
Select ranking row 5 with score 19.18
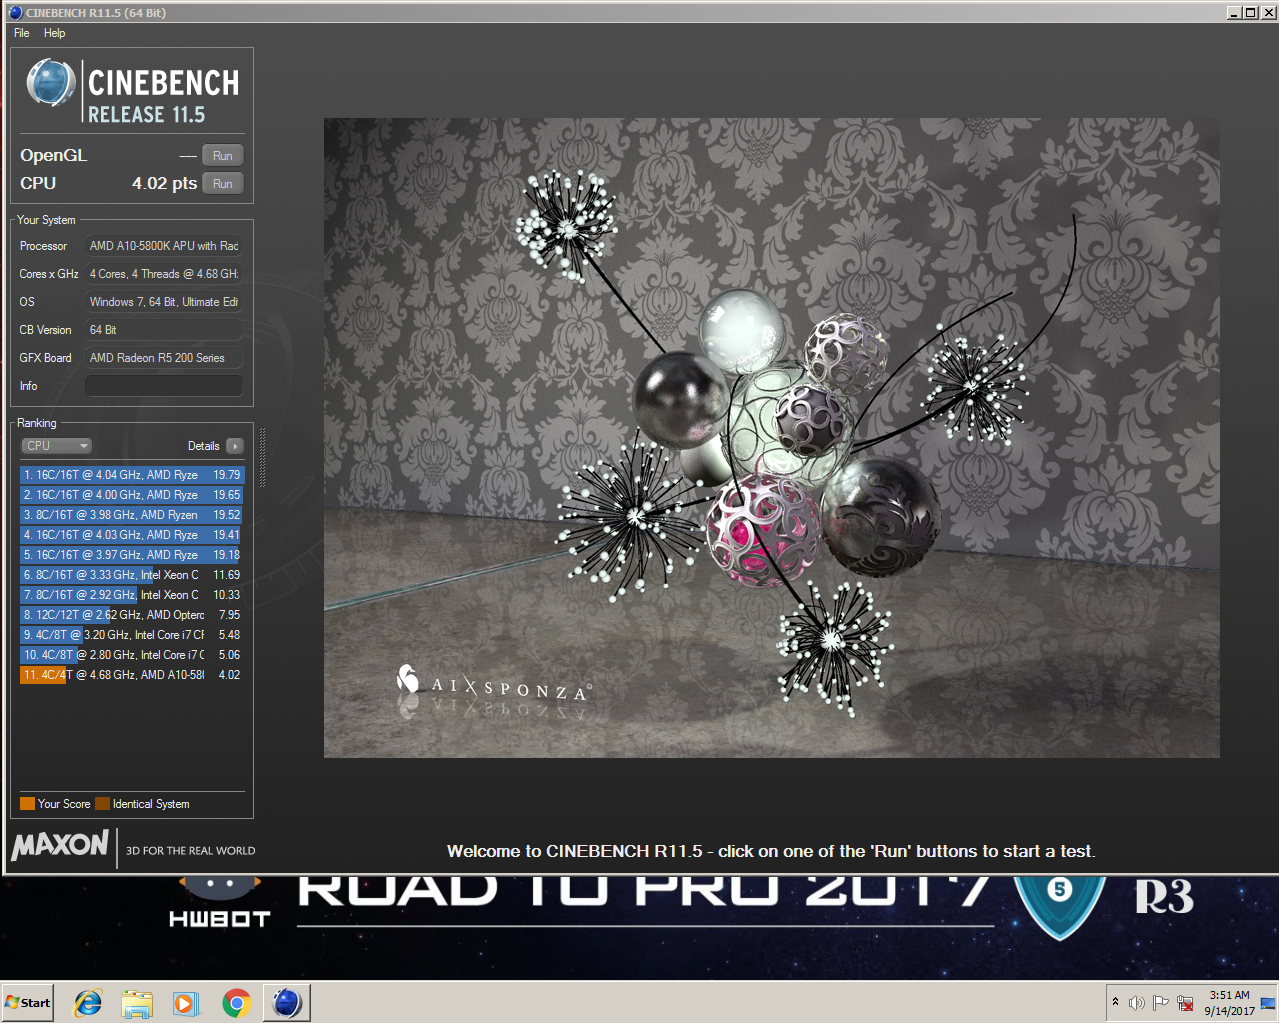(x=131, y=555)
